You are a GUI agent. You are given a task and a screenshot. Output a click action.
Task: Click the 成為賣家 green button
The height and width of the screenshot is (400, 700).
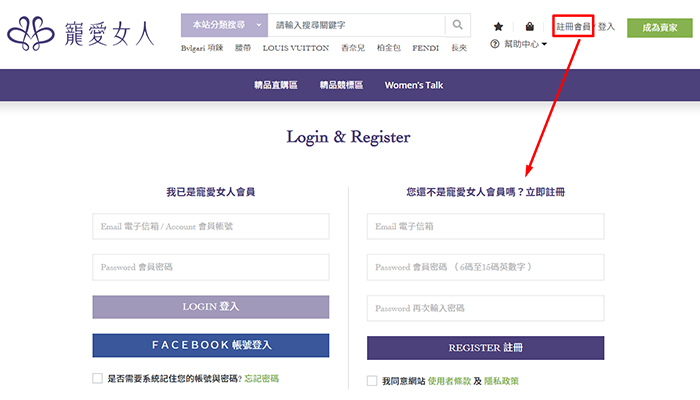(659, 27)
